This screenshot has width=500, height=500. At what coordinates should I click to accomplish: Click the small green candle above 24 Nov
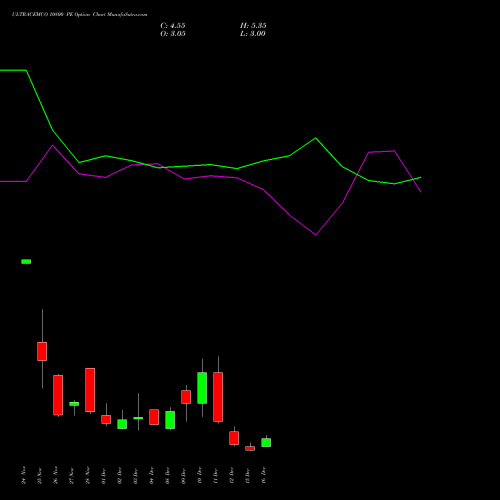(x=26, y=262)
